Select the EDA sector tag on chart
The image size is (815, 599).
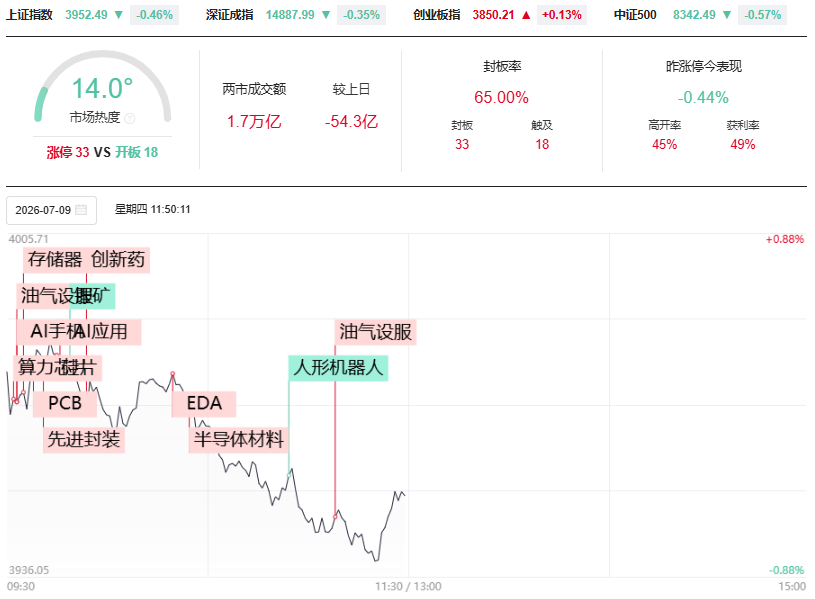(x=204, y=404)
